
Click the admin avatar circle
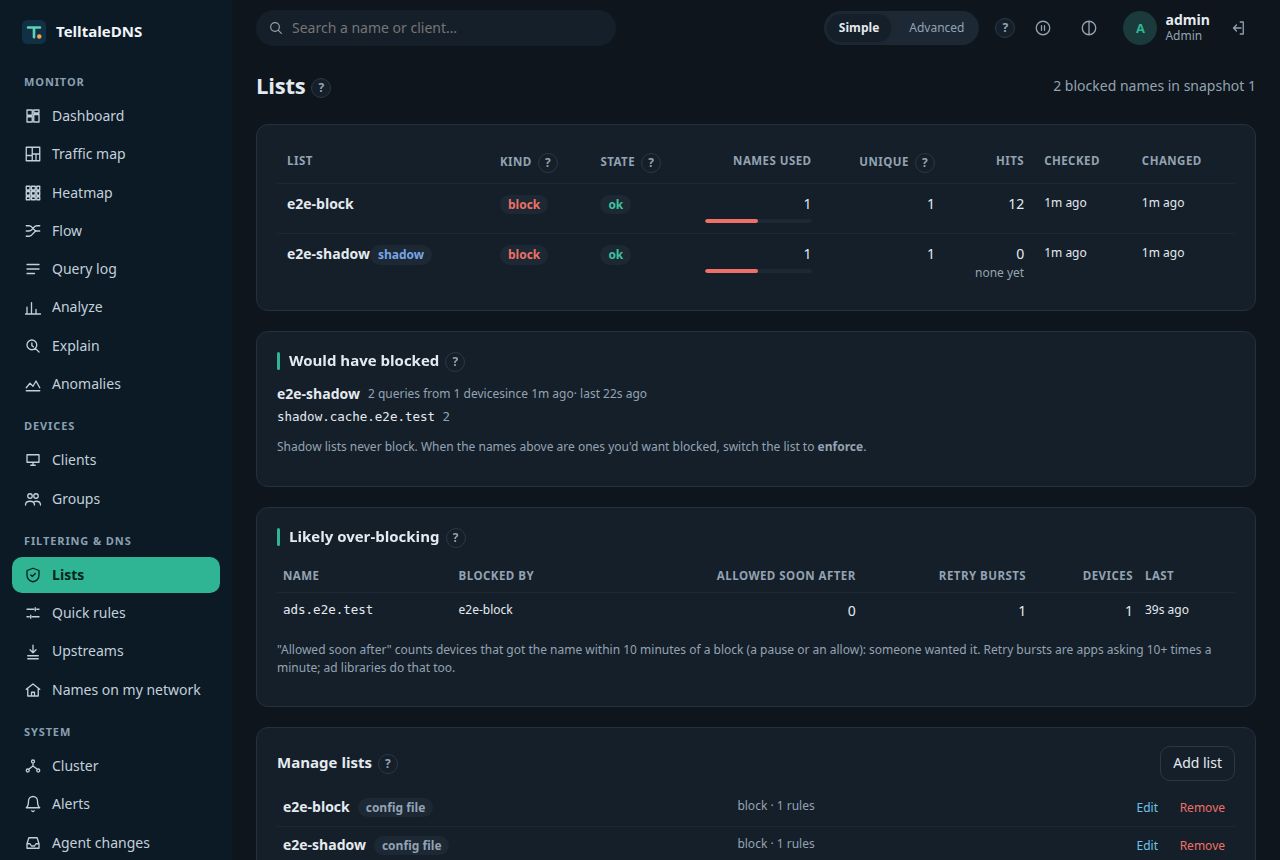[1140, 28]
